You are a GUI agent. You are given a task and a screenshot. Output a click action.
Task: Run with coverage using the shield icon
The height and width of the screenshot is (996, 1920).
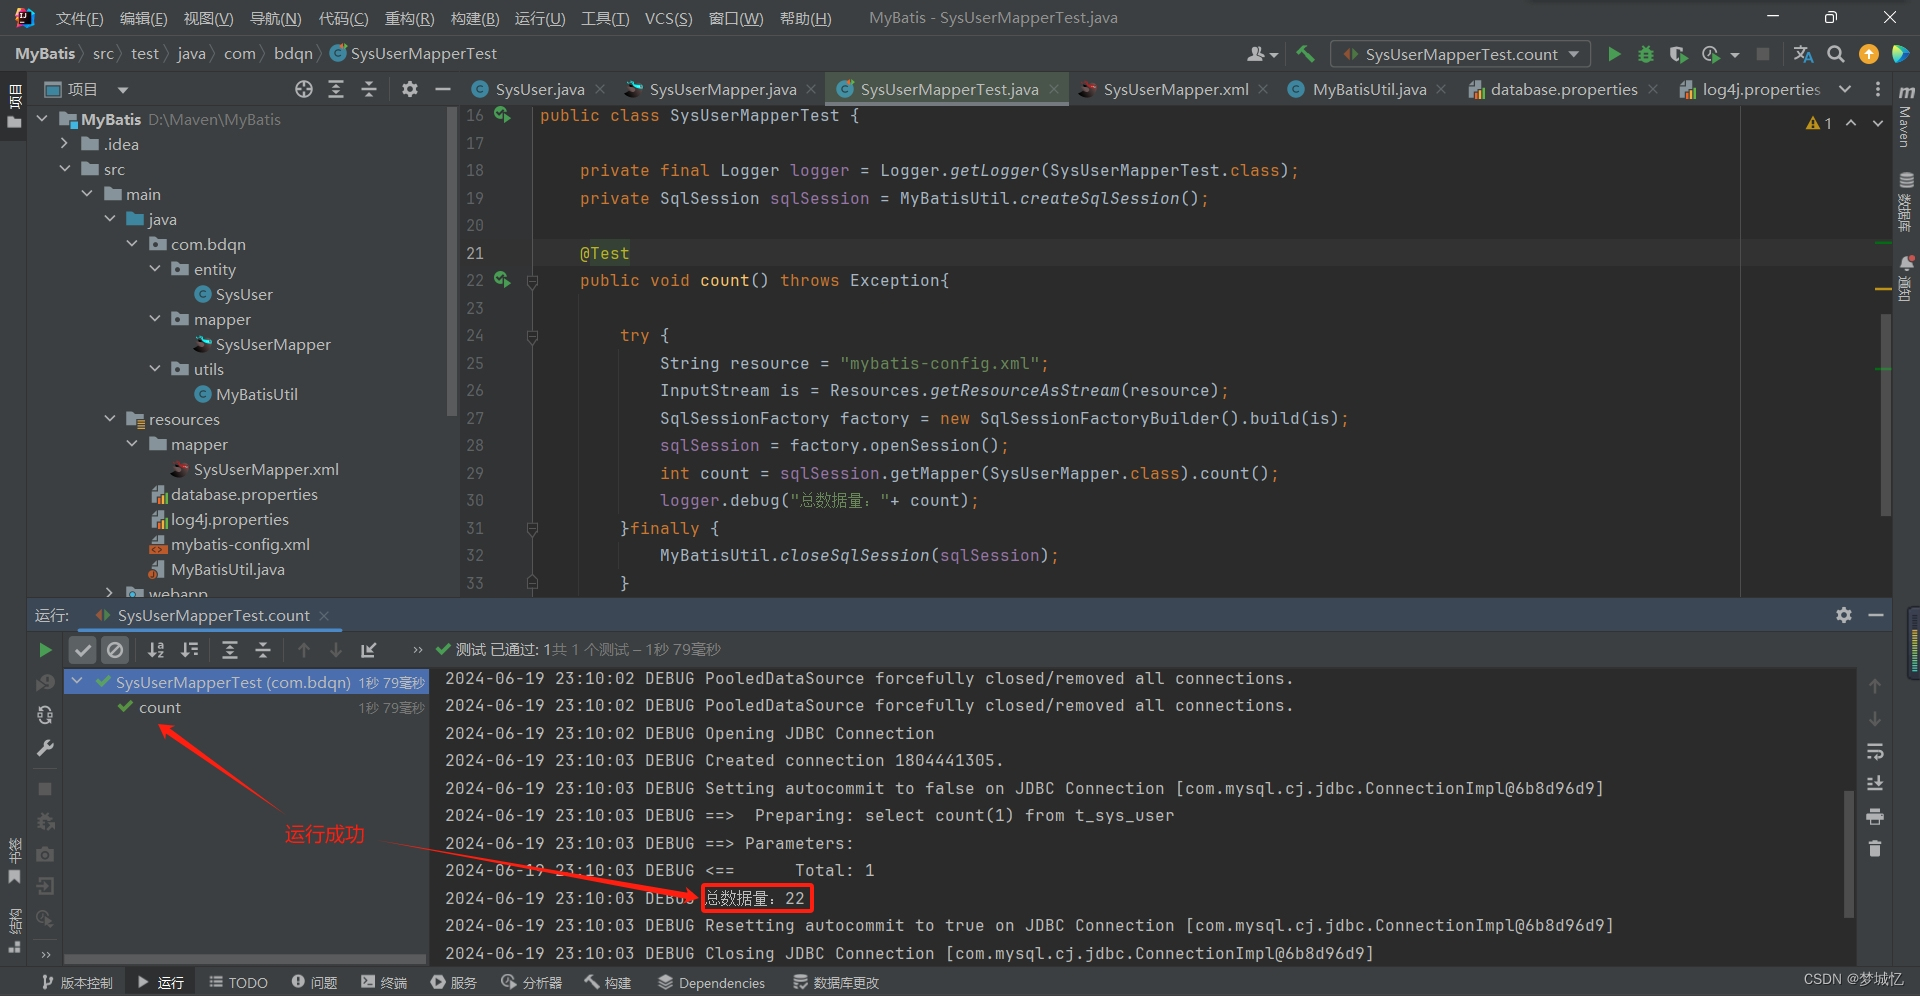[1678, 54]
